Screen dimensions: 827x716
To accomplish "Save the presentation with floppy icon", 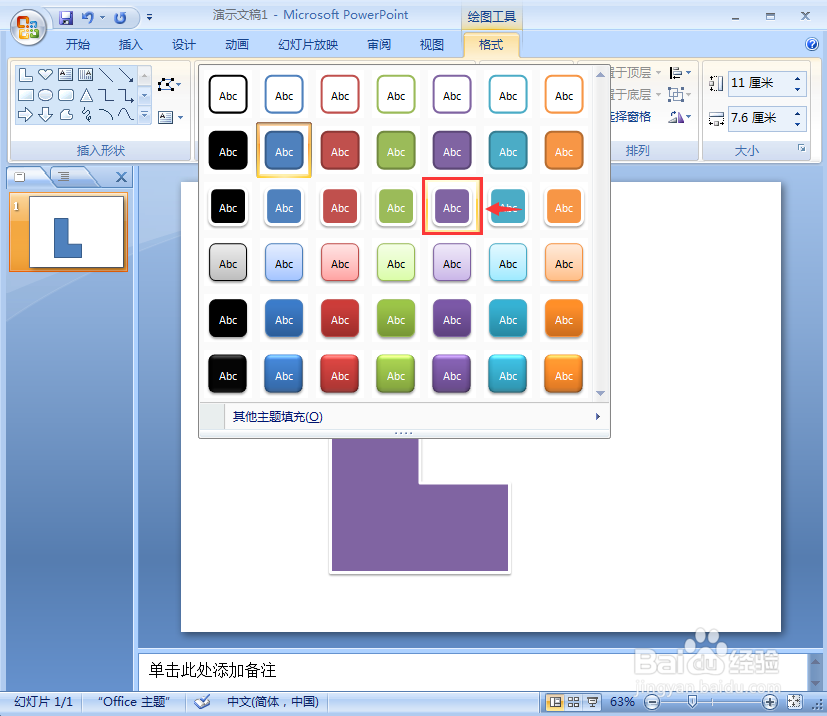I will [x=66, y=18].
